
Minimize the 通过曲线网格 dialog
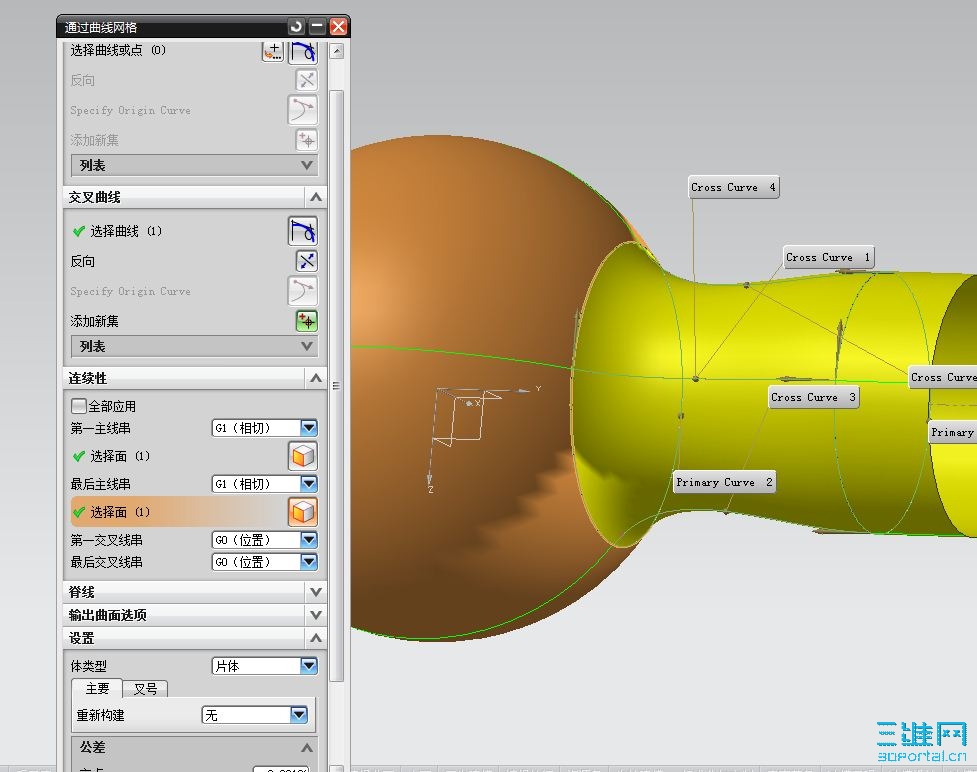click(317, 27)
